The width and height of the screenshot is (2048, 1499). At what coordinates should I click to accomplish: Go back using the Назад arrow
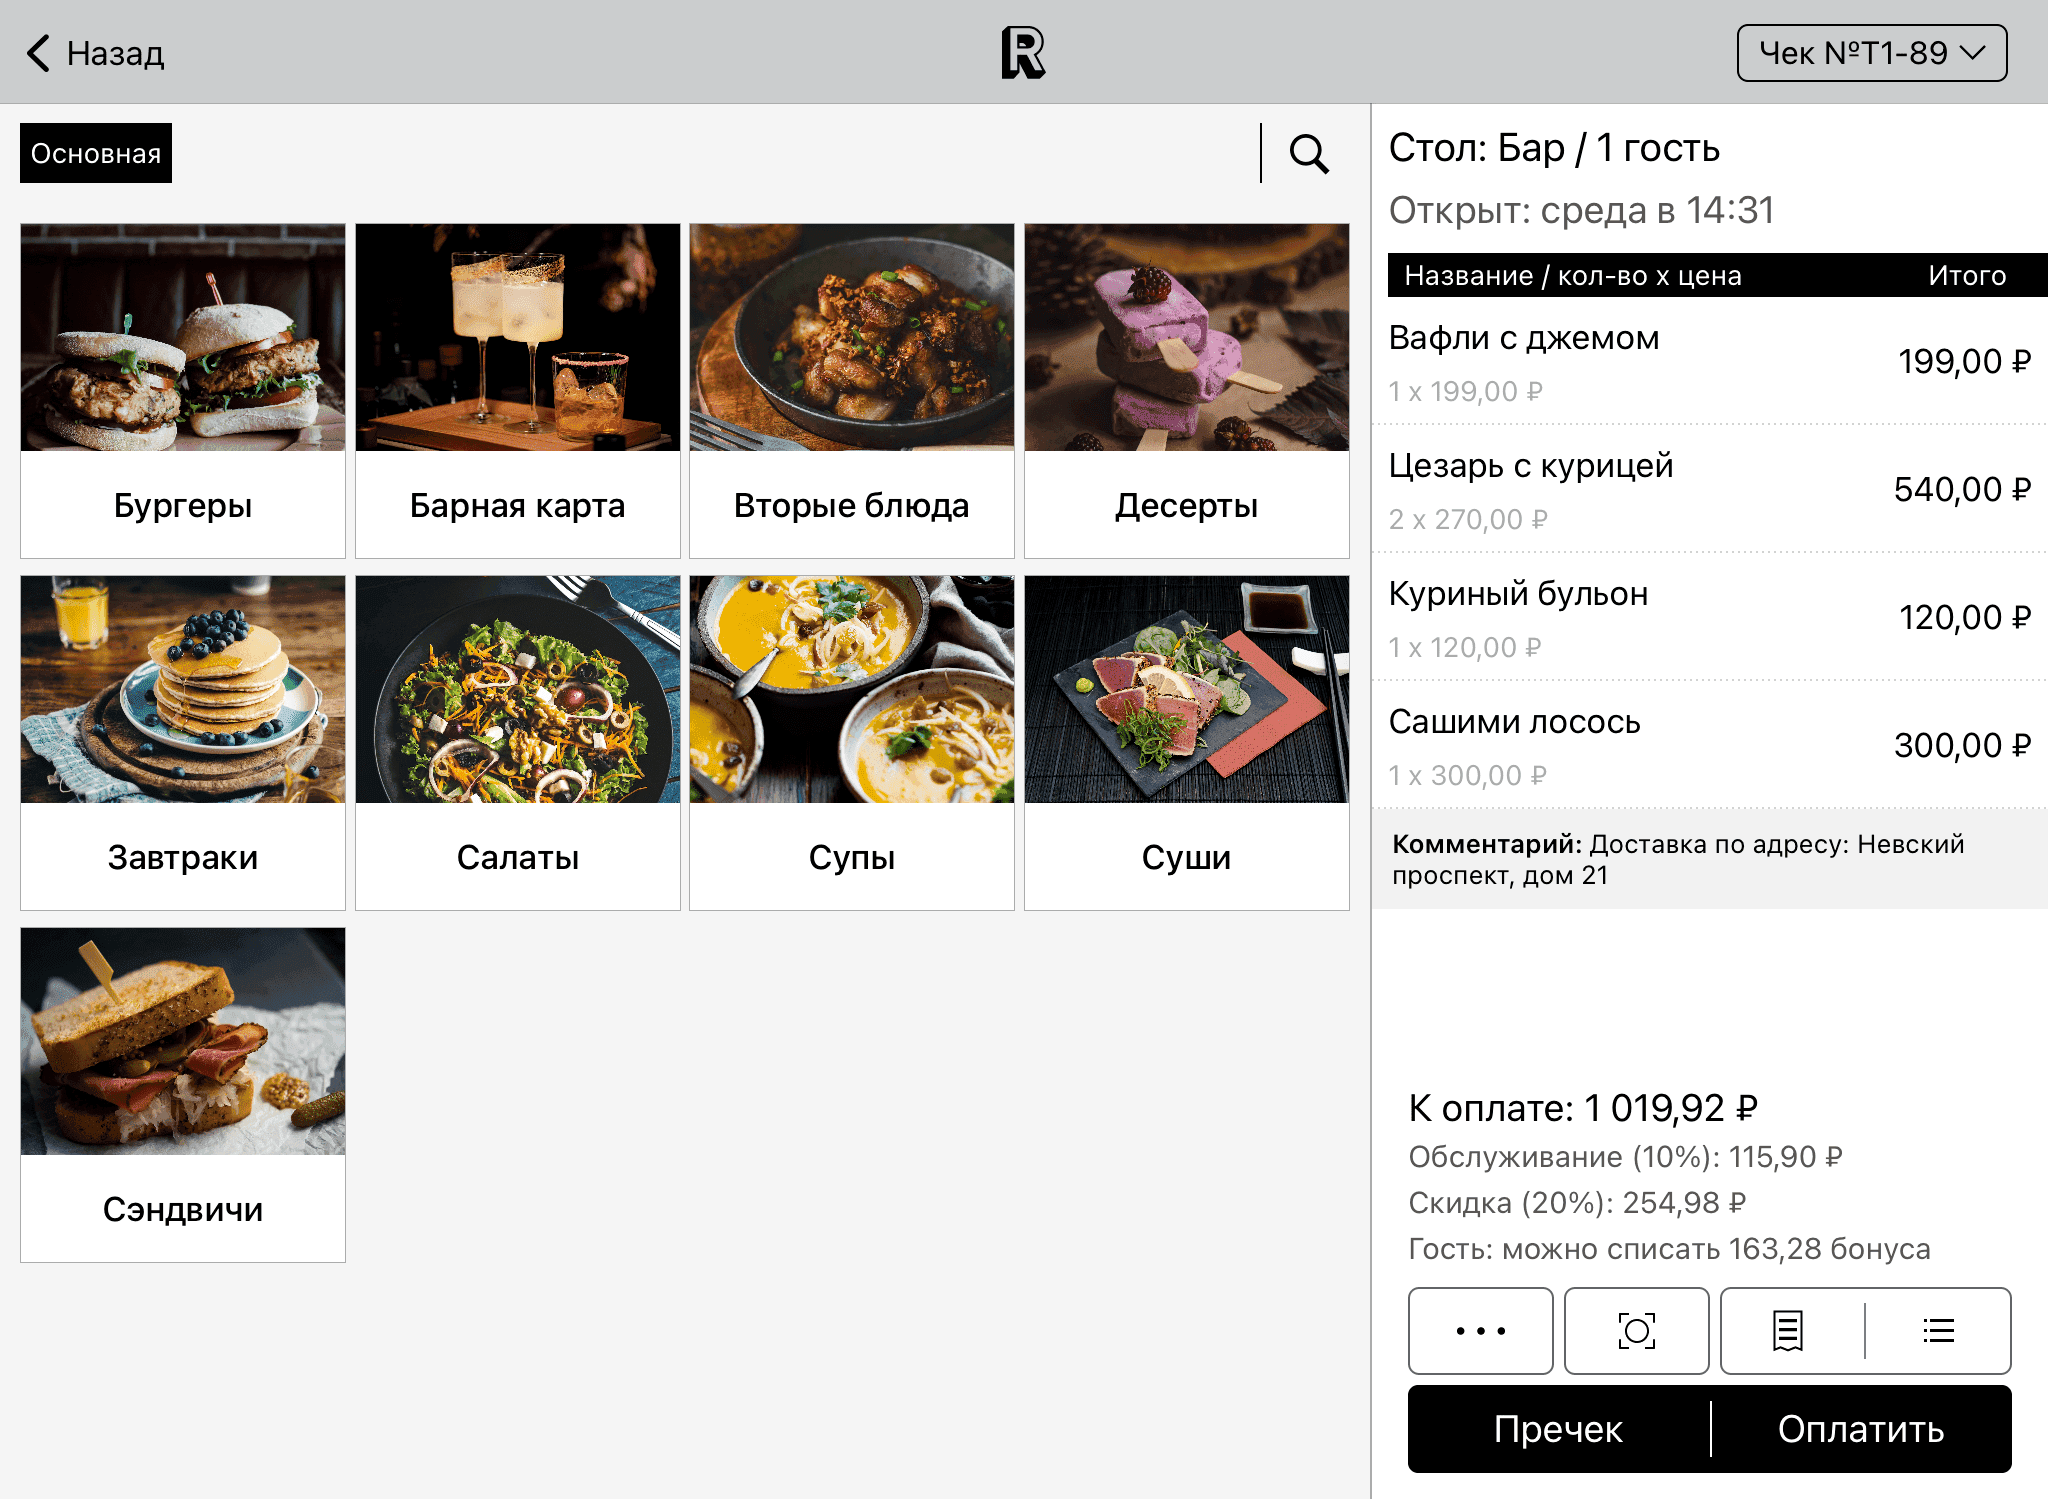coord(95,53)
